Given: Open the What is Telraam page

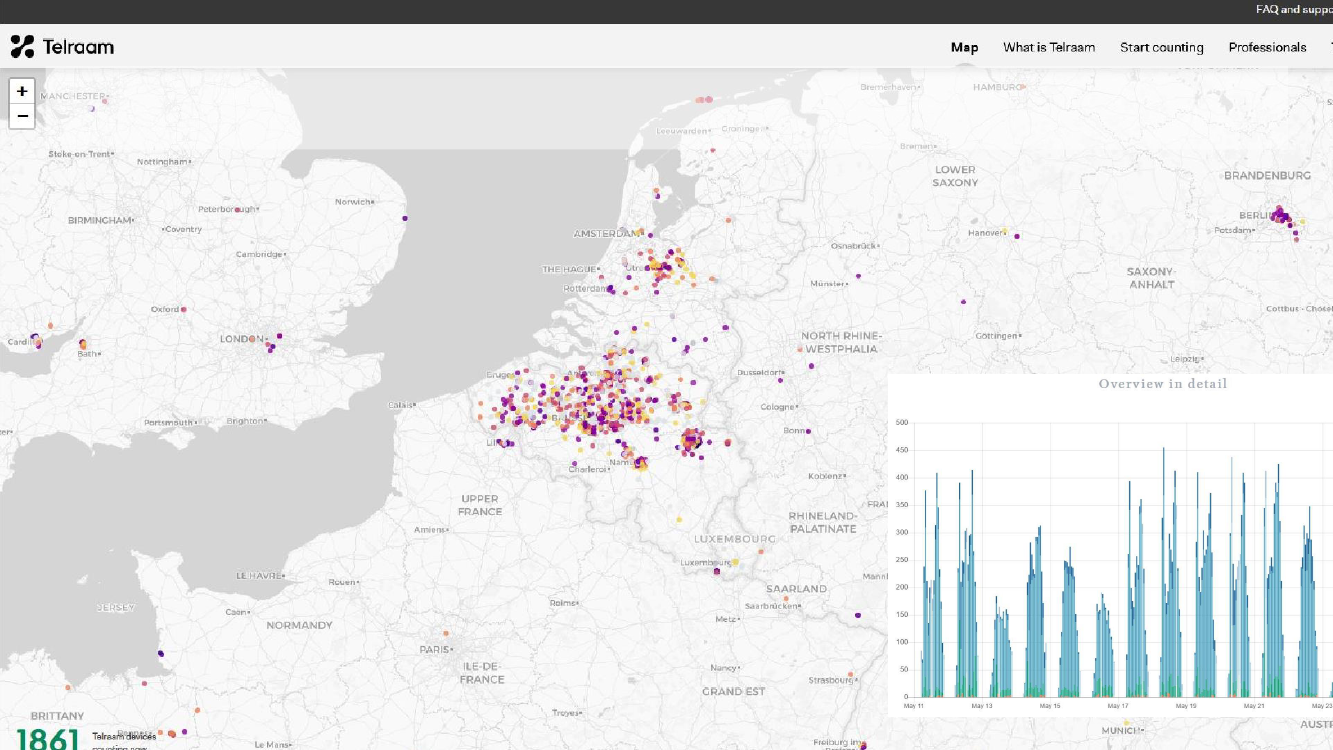Looking at the screenshot, I should pyautogui.click(x=1049, y=47).
